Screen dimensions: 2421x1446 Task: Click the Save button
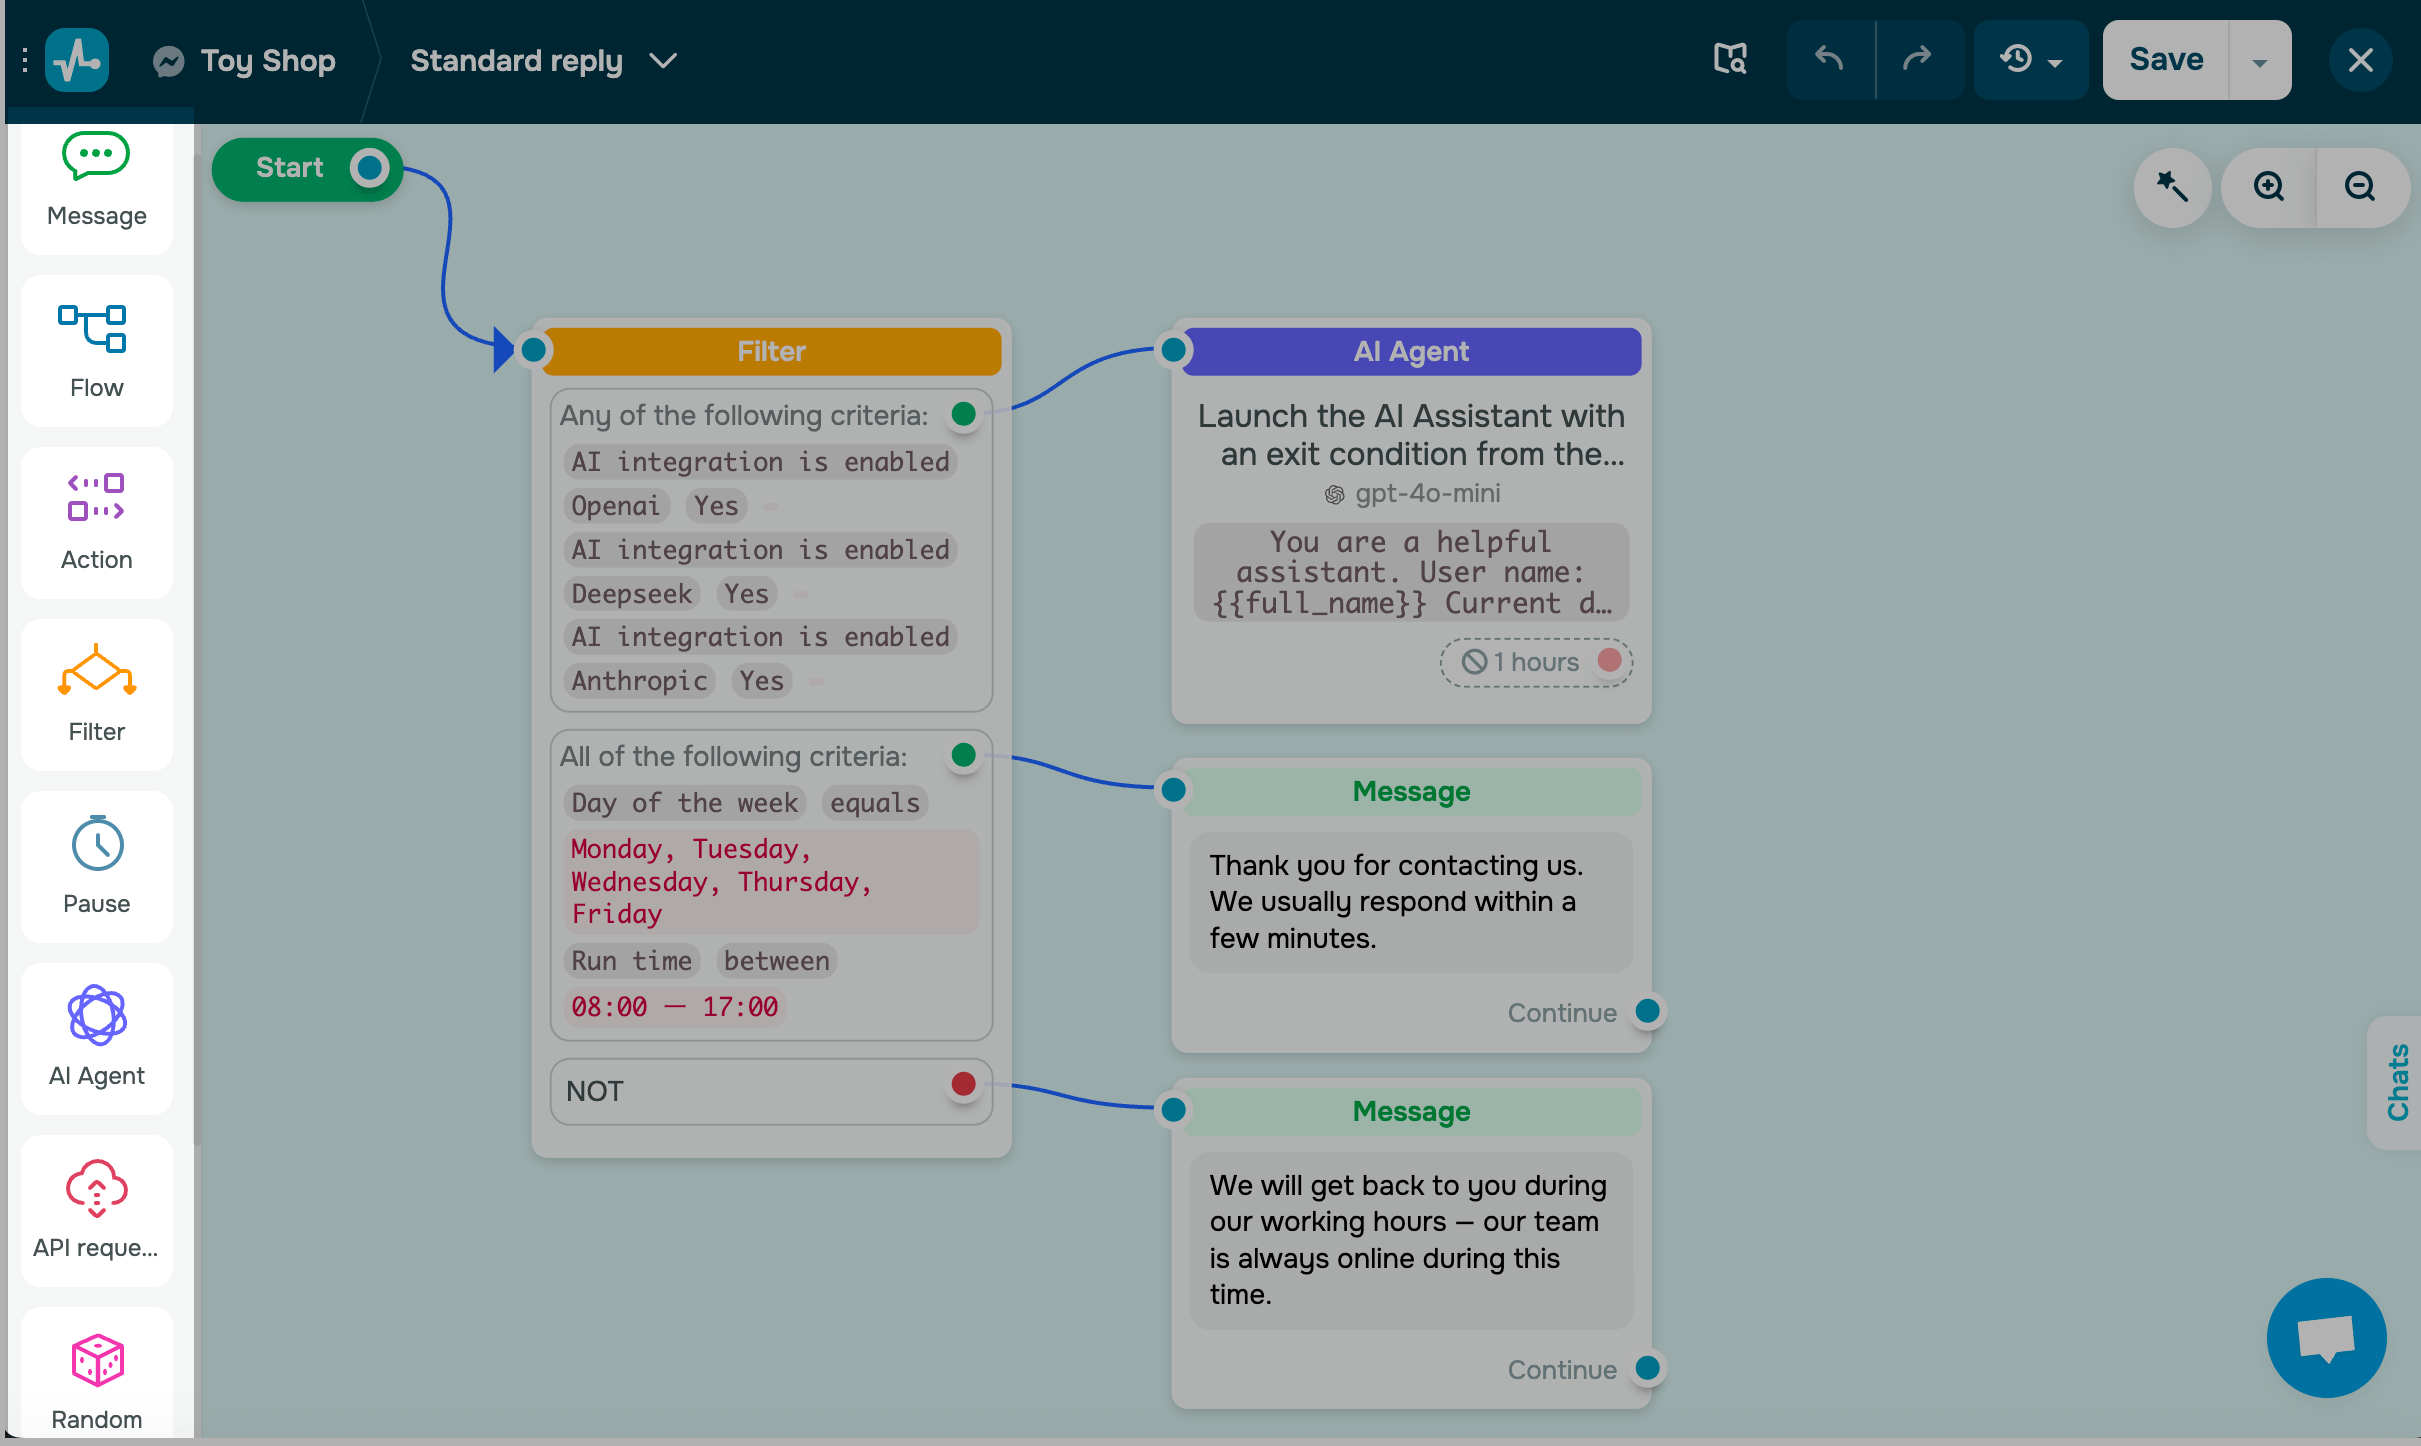(x=2166, y=60)
